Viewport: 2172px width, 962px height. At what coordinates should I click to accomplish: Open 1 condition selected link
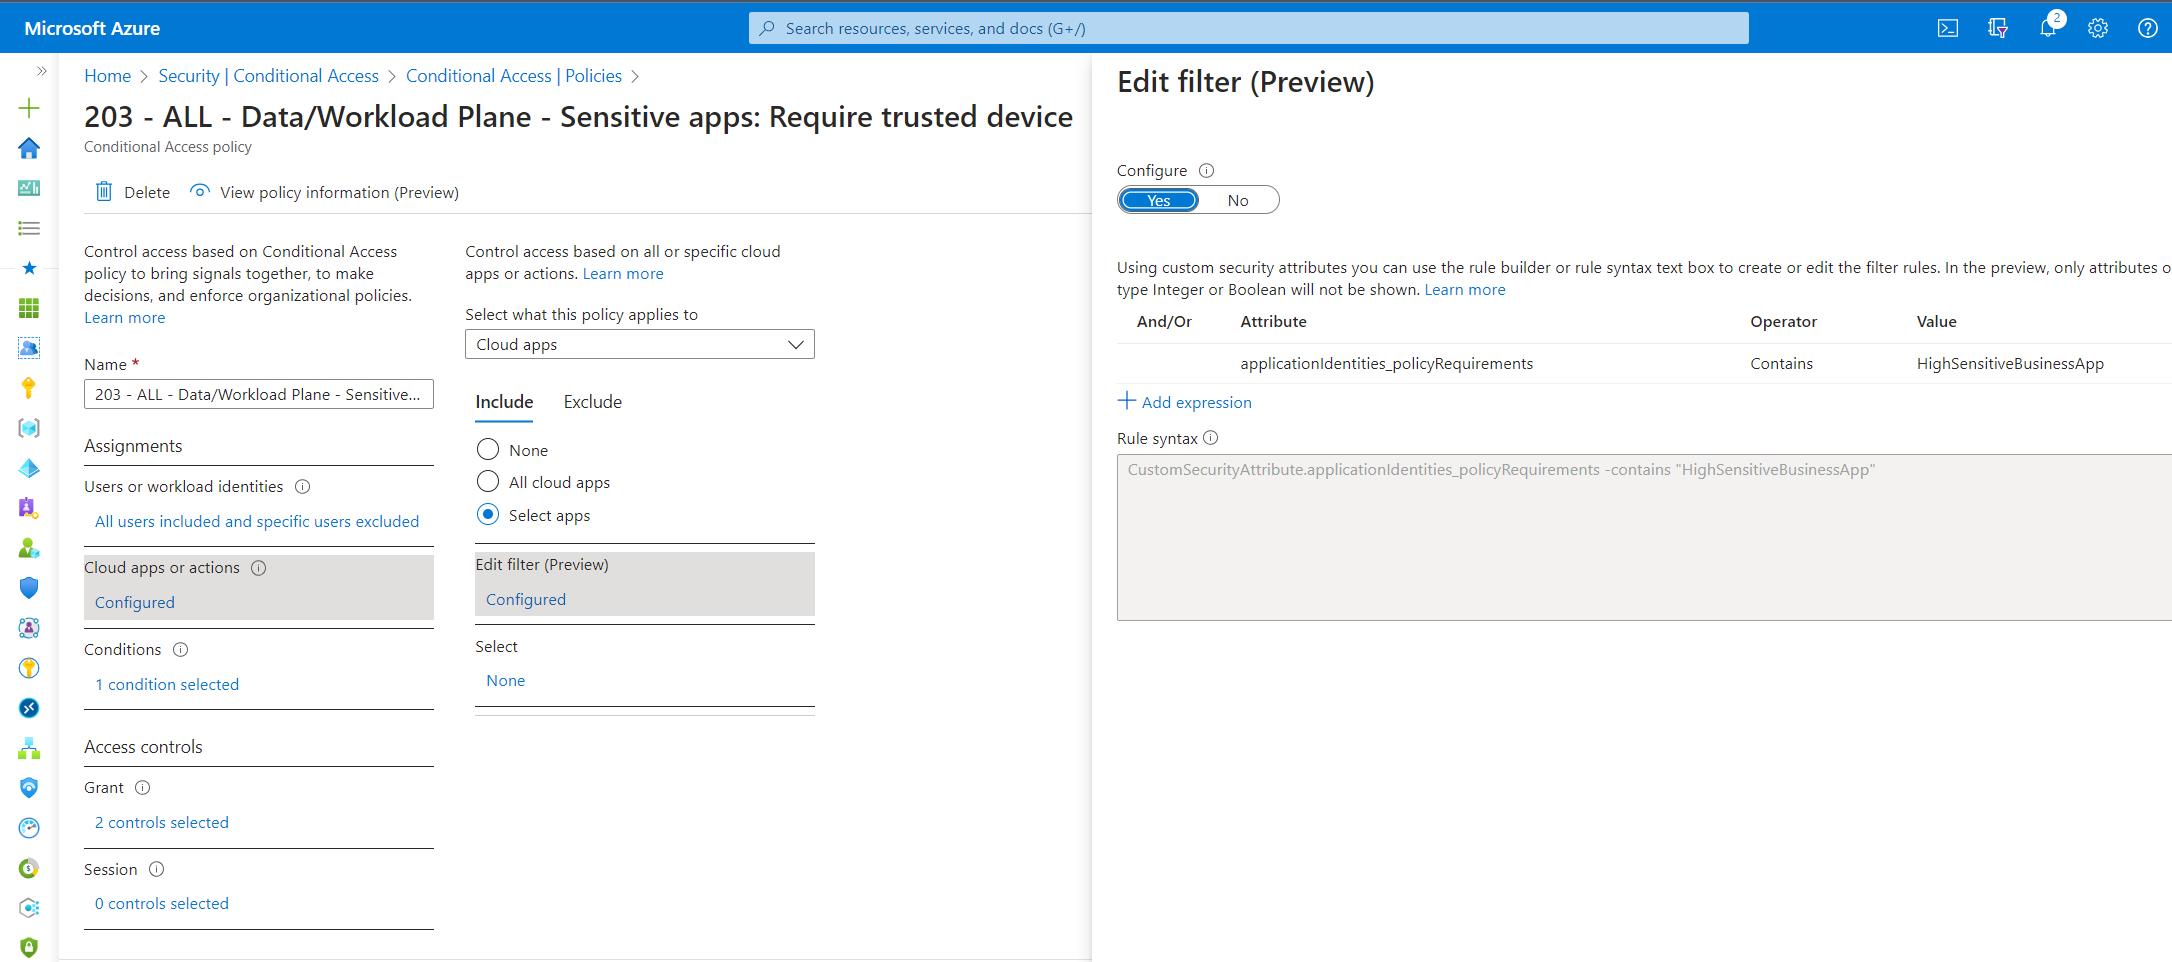click(167, 685)
